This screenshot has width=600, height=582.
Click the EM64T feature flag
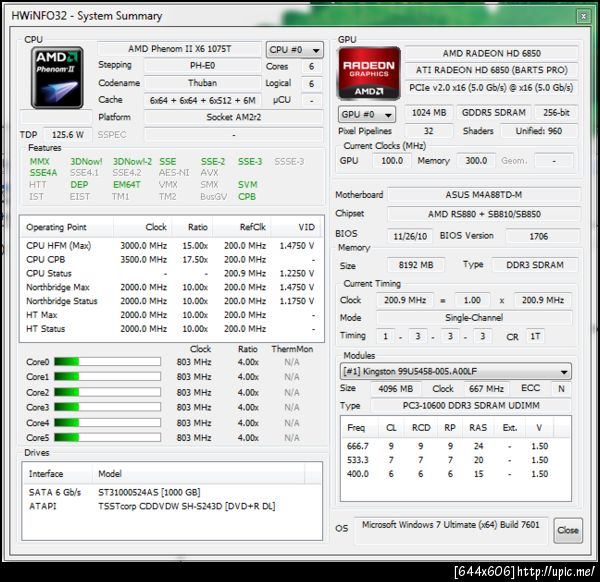pyautogui.click(x=127, y=185)
